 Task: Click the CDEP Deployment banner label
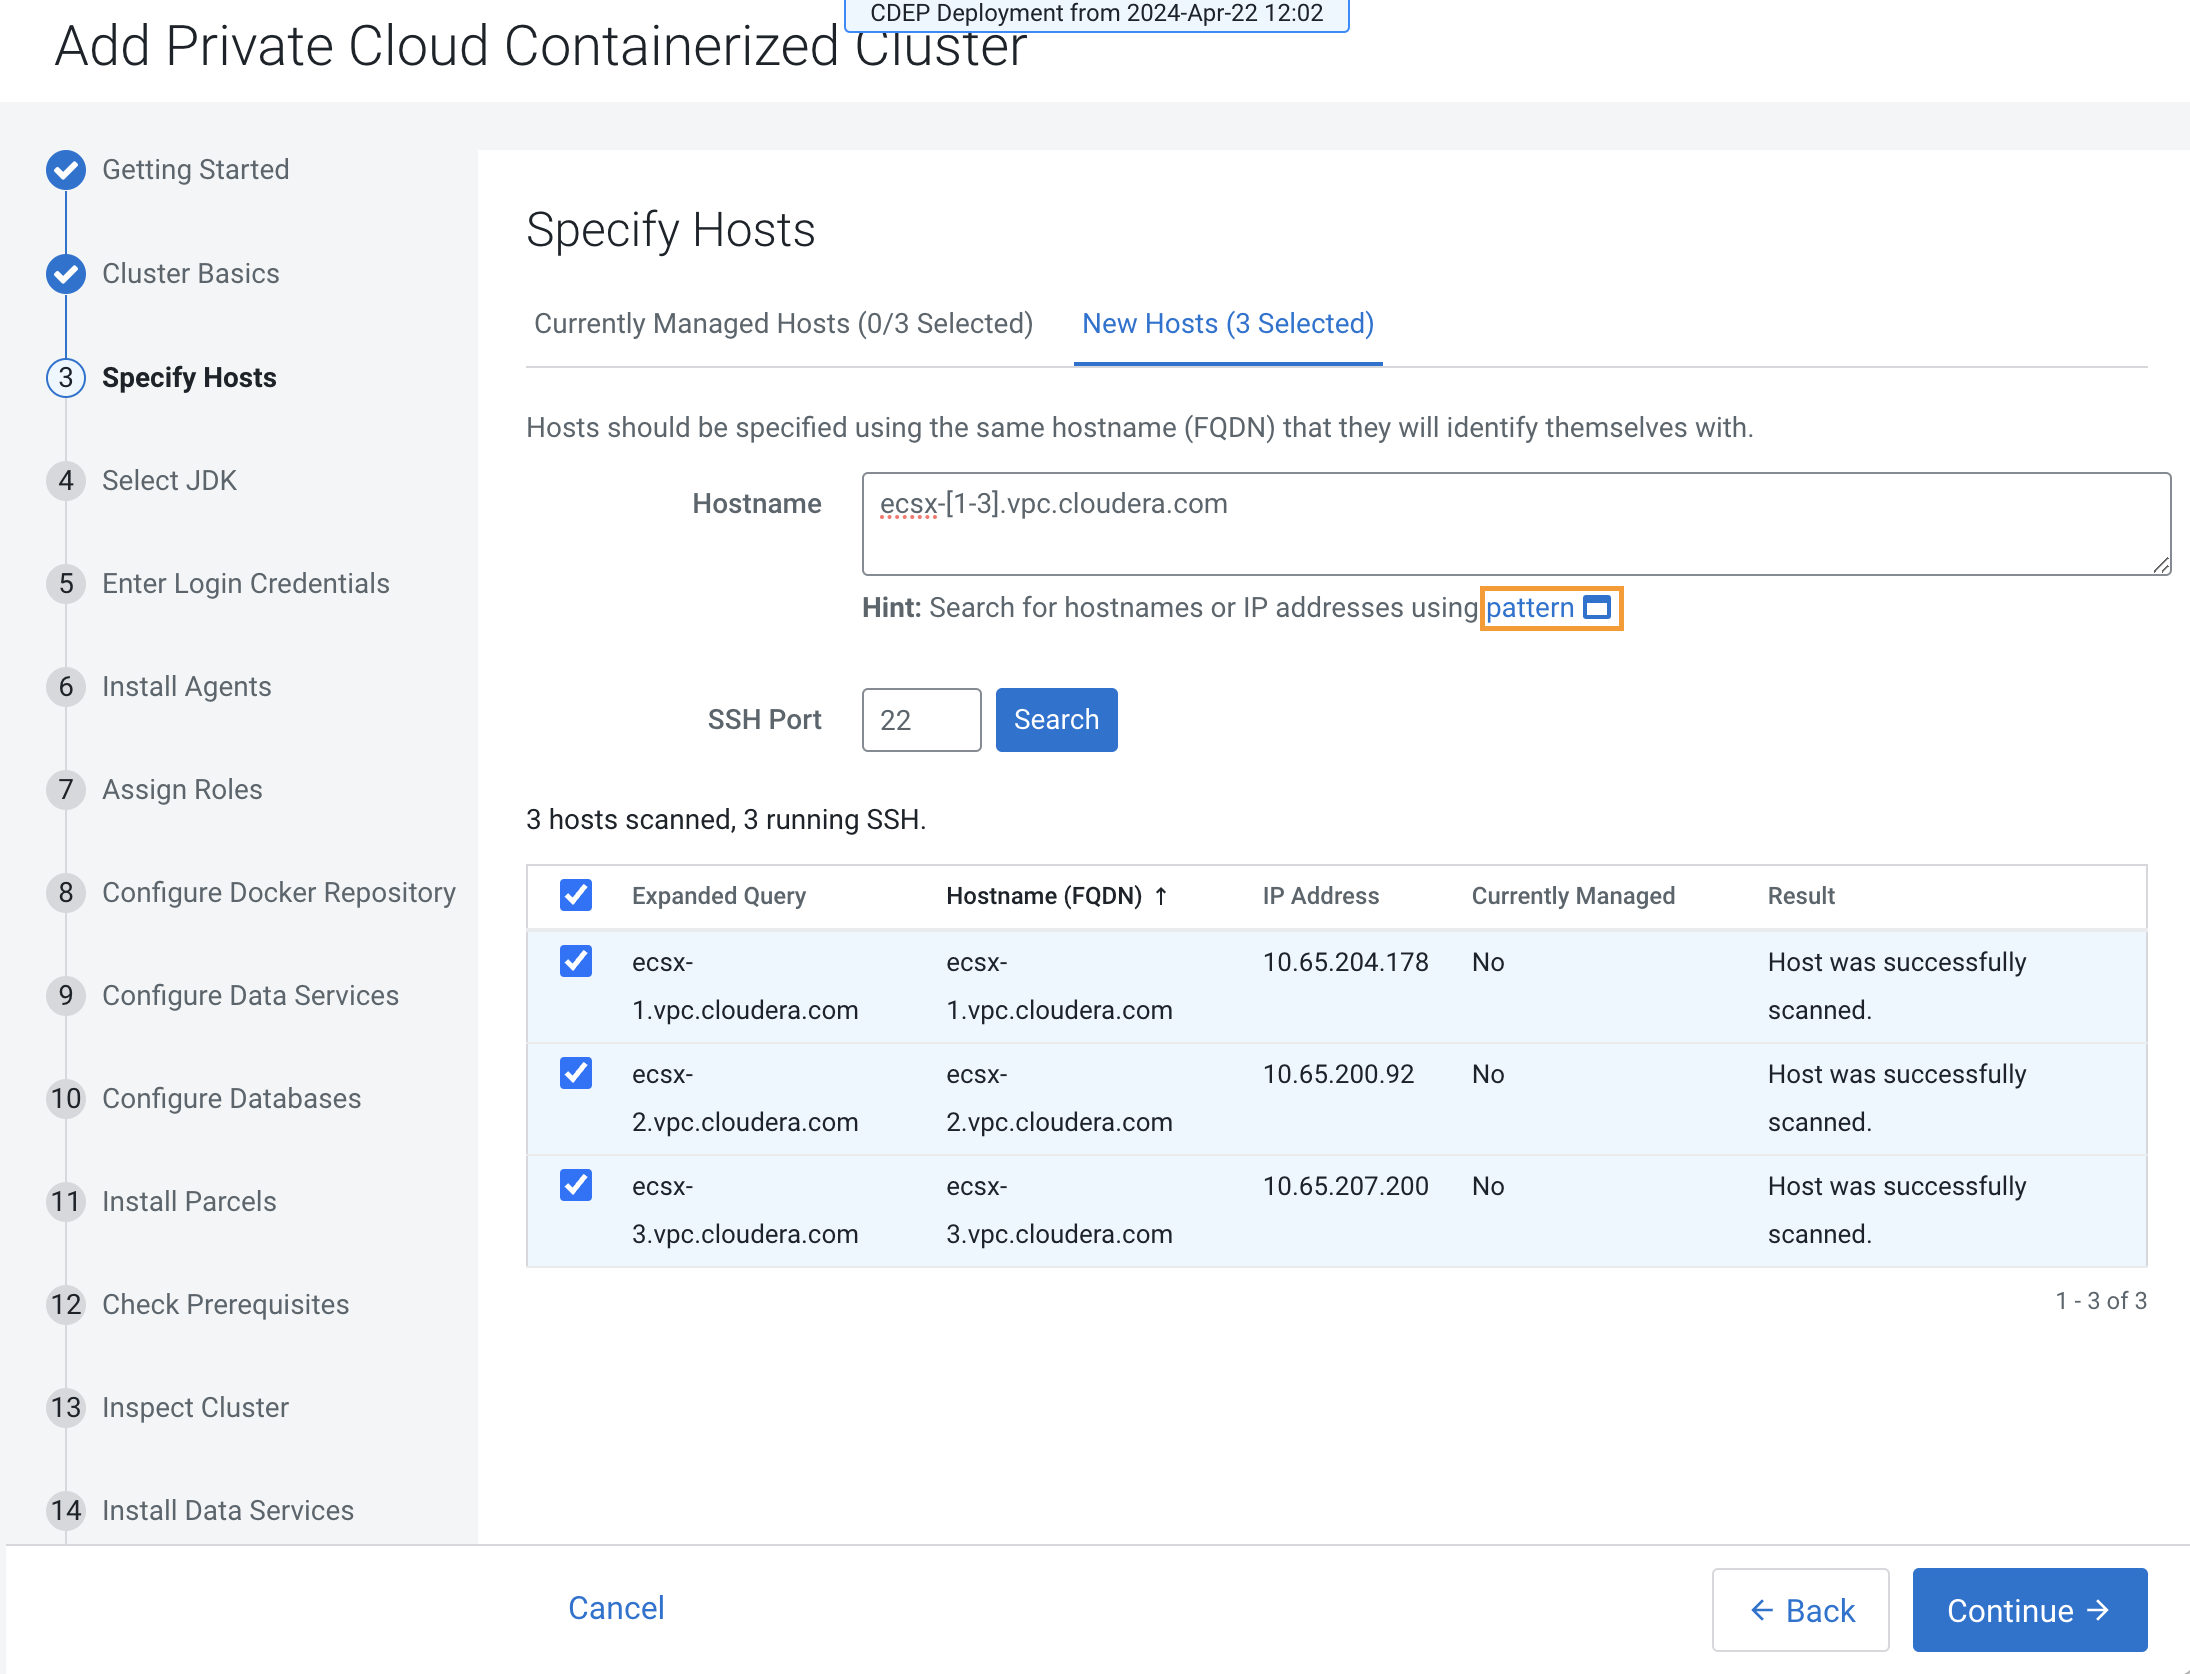pyautogui.click(x=1097, y=14)
